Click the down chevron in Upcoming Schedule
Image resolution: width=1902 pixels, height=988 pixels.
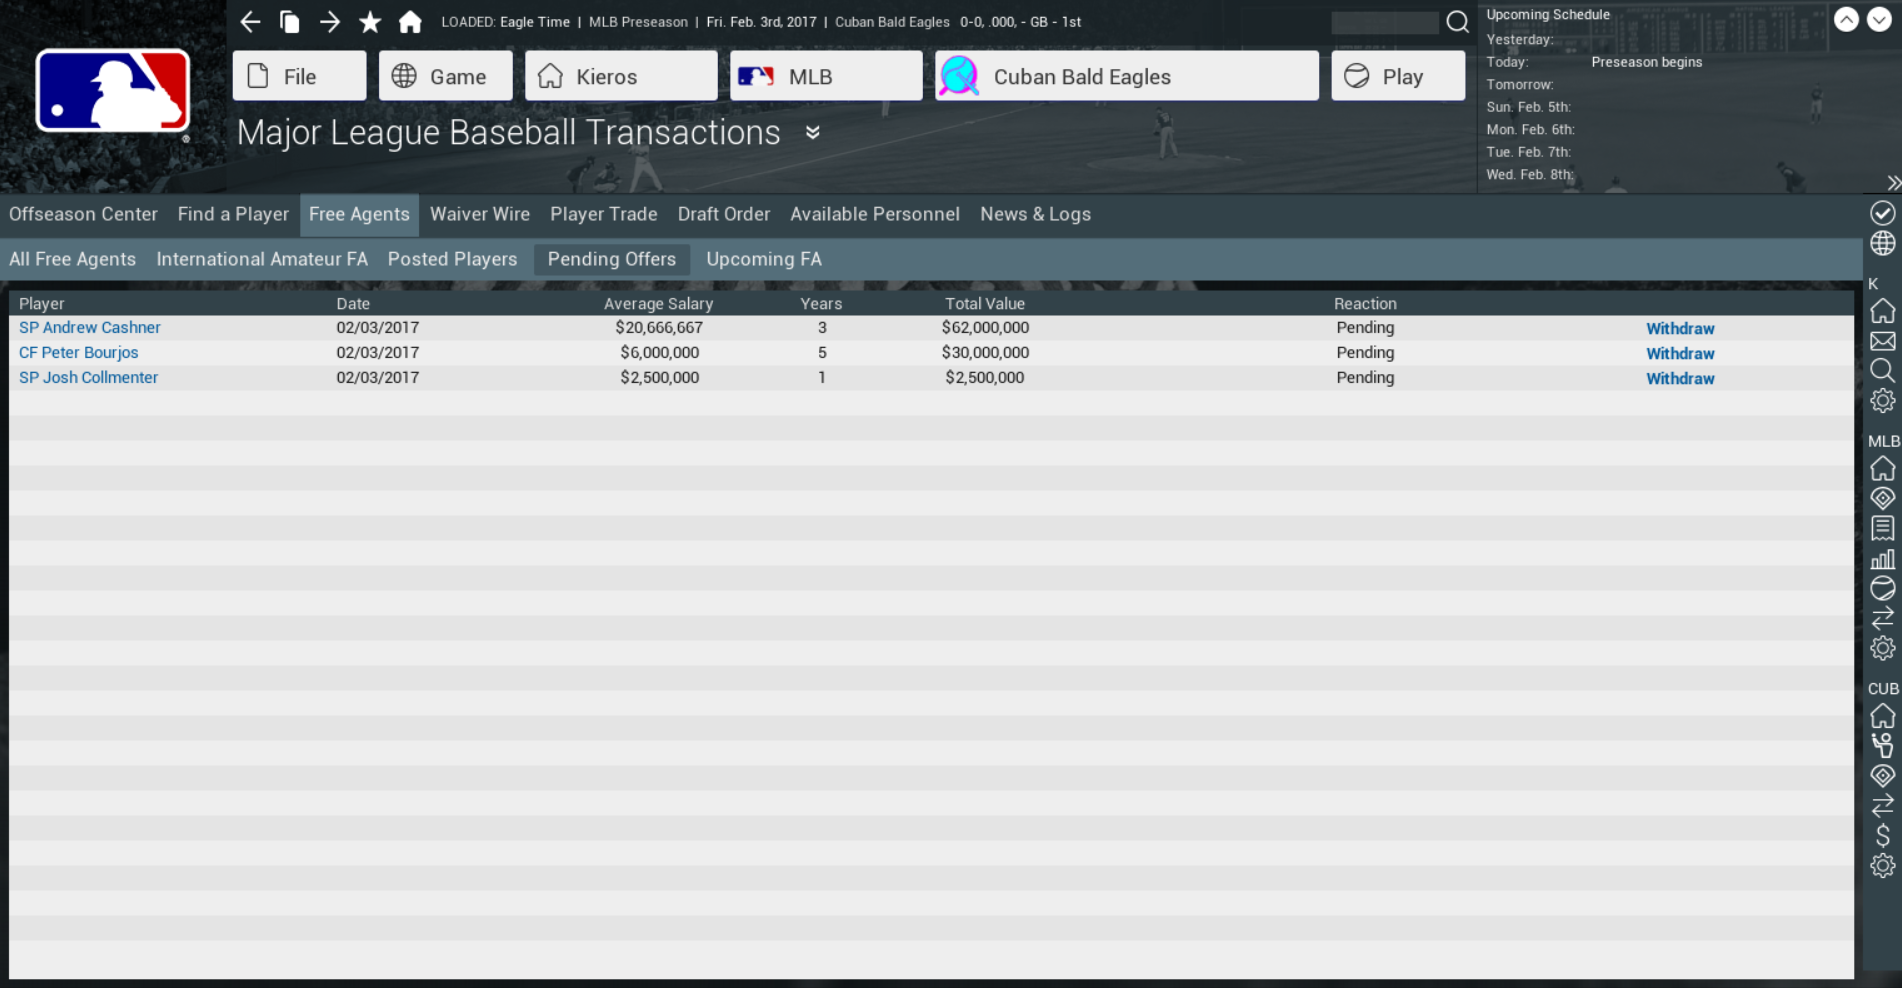tap(1878, 19)
